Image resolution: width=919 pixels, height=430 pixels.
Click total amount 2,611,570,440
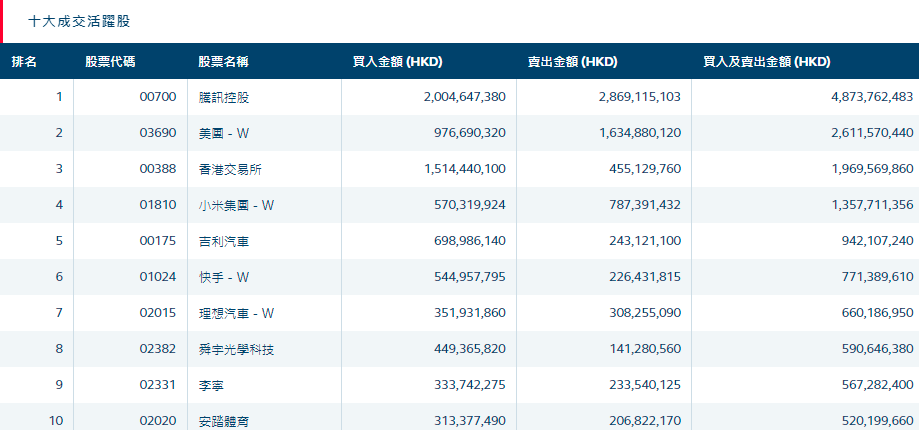pos(872,133)
